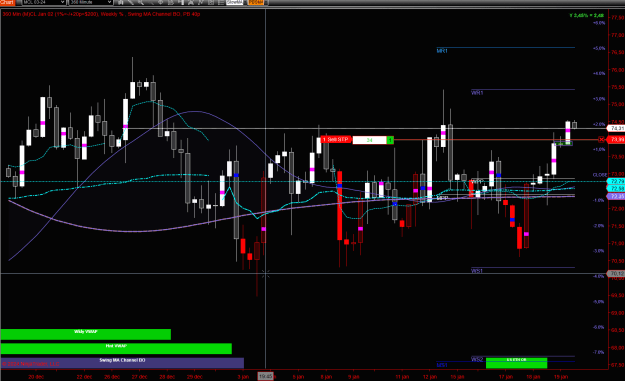The height and width of the screenshot is (381, 625).
Task: Select the WS1 pivot level label
Action: [x=477, y=271]
